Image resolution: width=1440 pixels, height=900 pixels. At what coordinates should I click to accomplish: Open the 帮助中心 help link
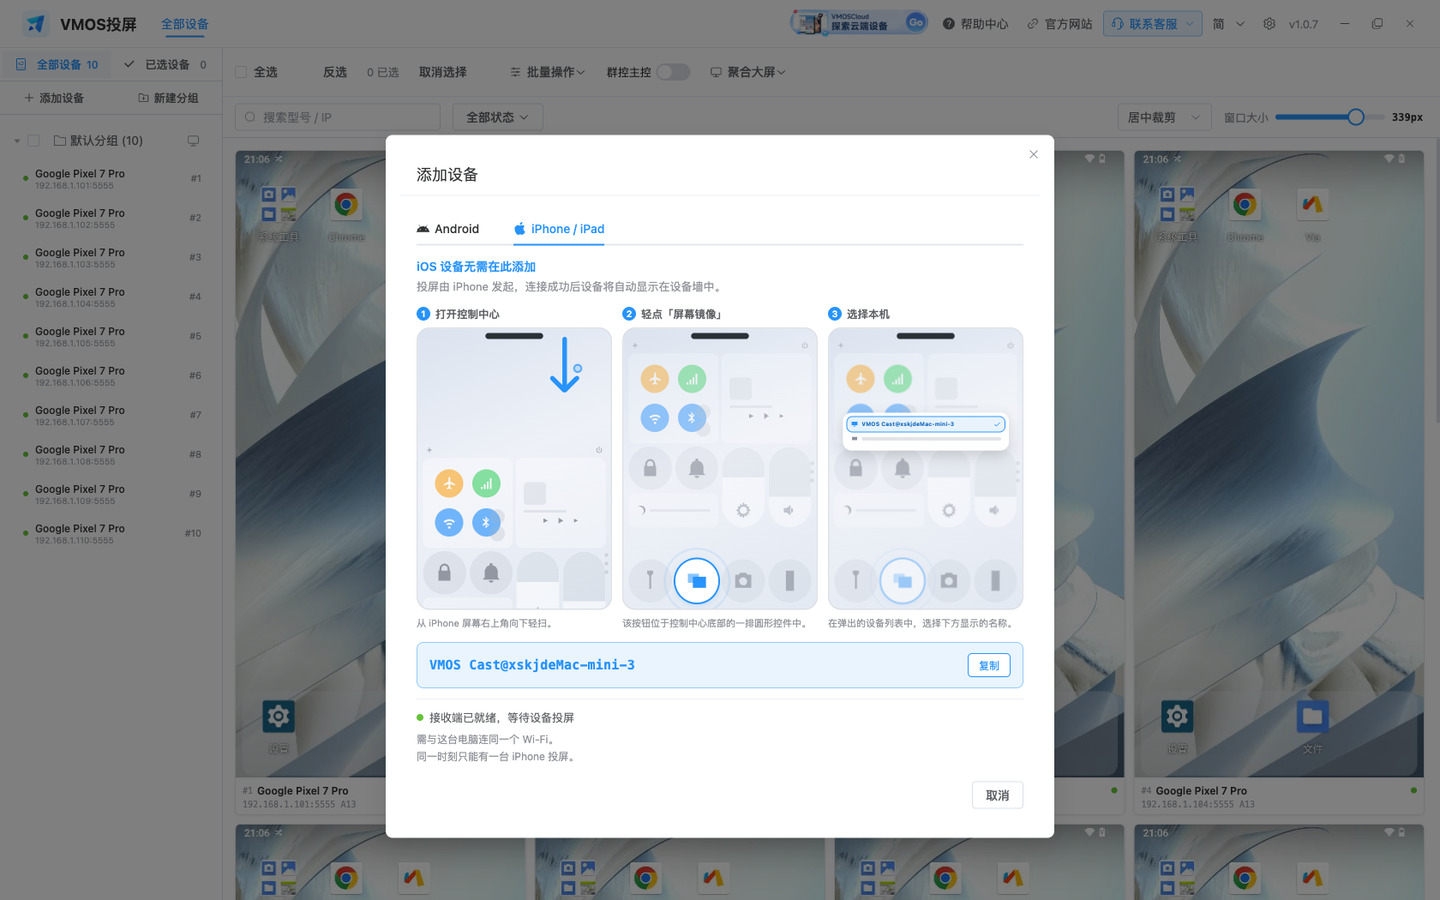click(x=975, y=24)
